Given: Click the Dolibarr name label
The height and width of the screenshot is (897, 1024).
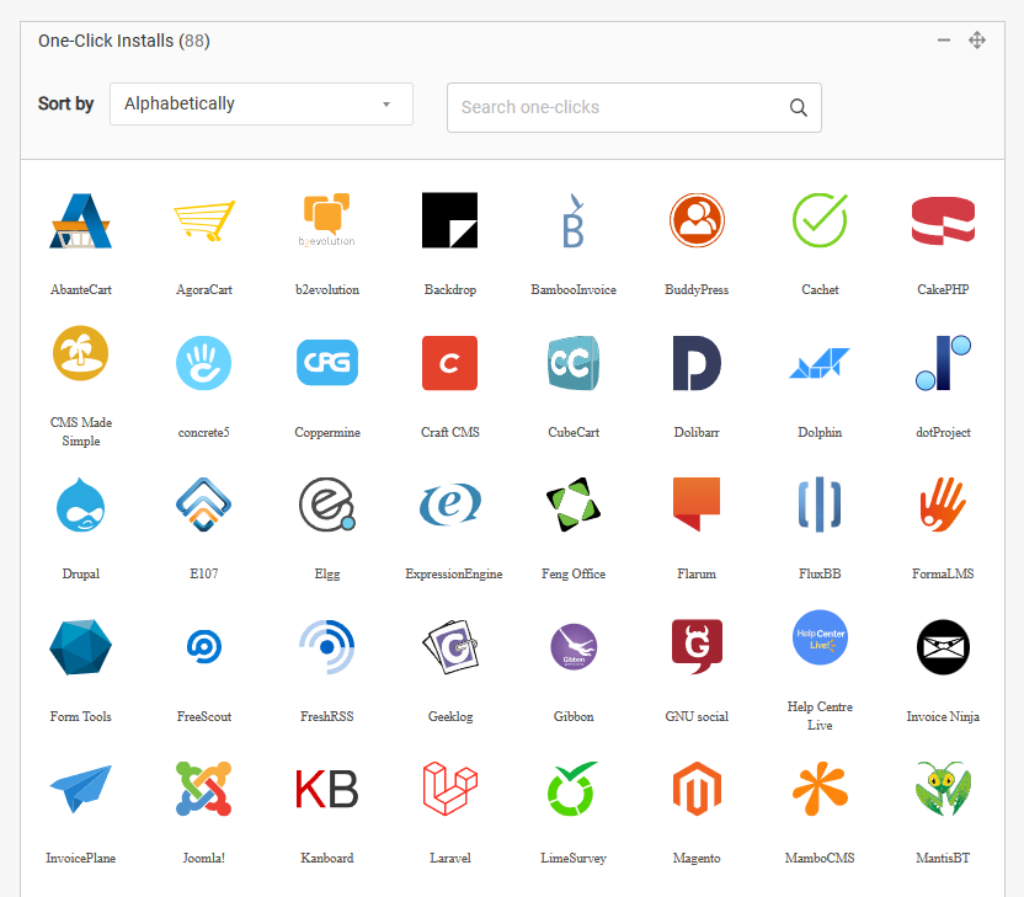Looking at the screenshot, I should point(697,432).
